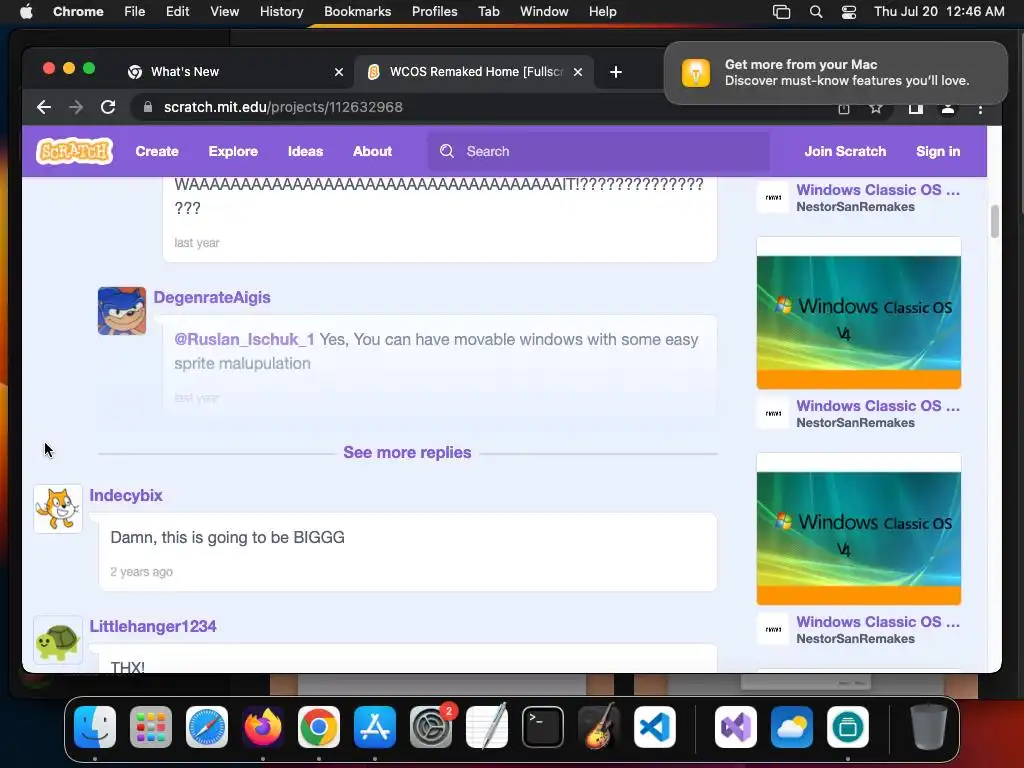Screen dimensions: 1024x768
Task: Open Terminal from the Dock
Action: (x=543, y=727)
